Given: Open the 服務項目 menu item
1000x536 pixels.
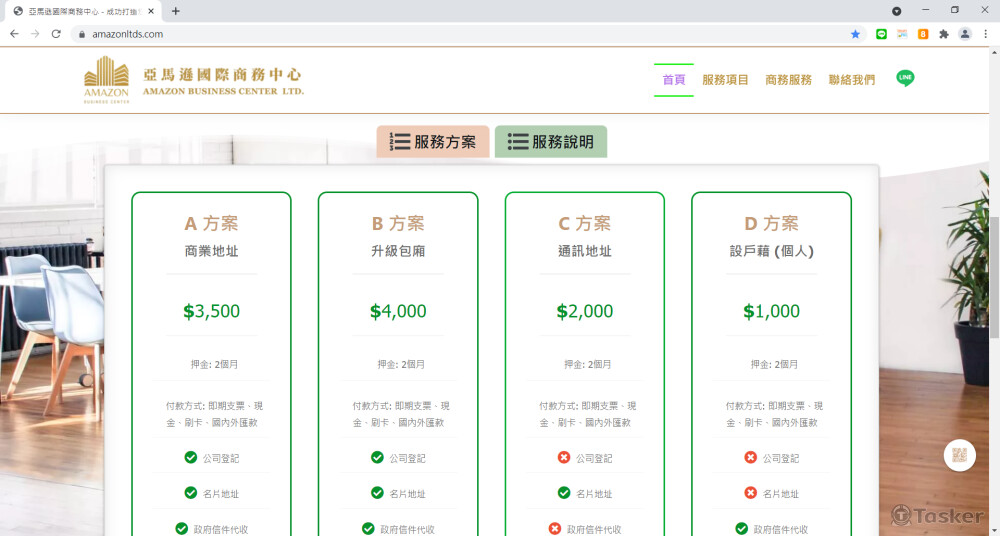Looking at the screenshot, I should click(725, 80).
